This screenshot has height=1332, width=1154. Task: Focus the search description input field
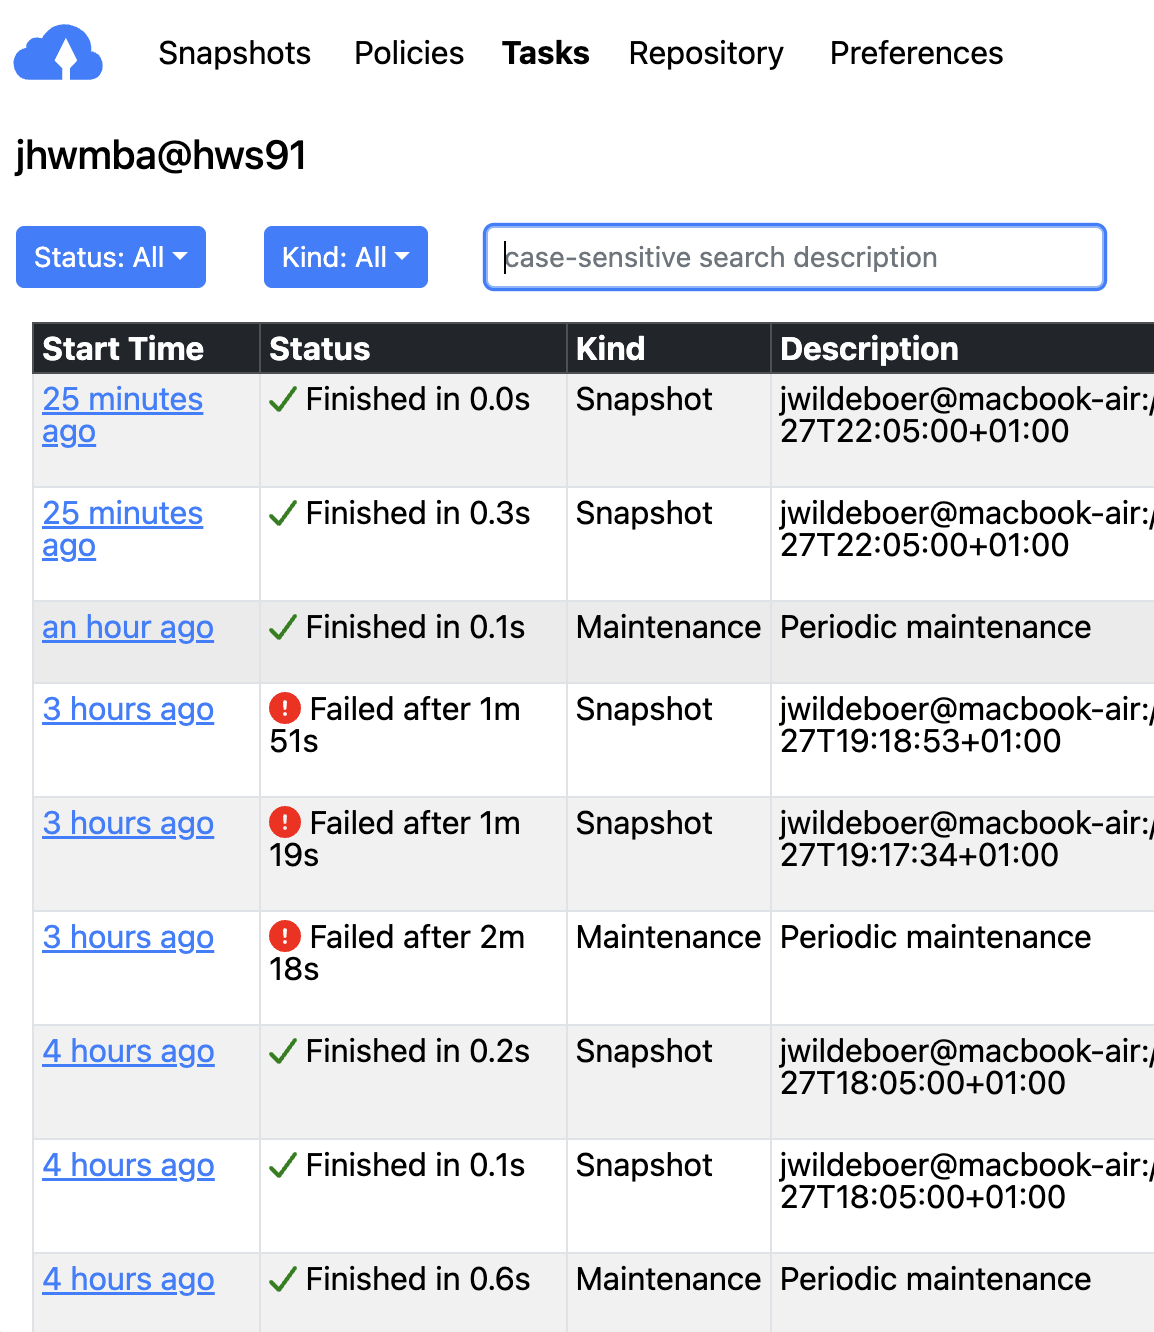795,257
